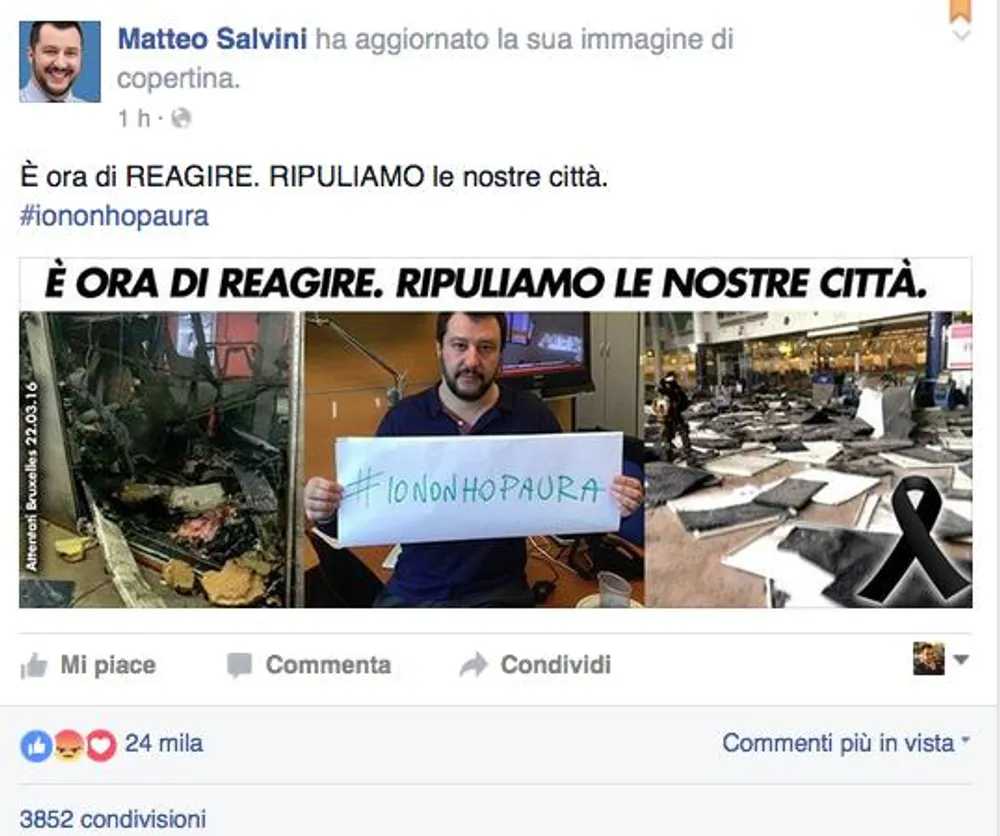Open the Matteo Salvini profile name link
Image resolution: width=1000 pixels, height=836 pixels.
tap(212, 39)
